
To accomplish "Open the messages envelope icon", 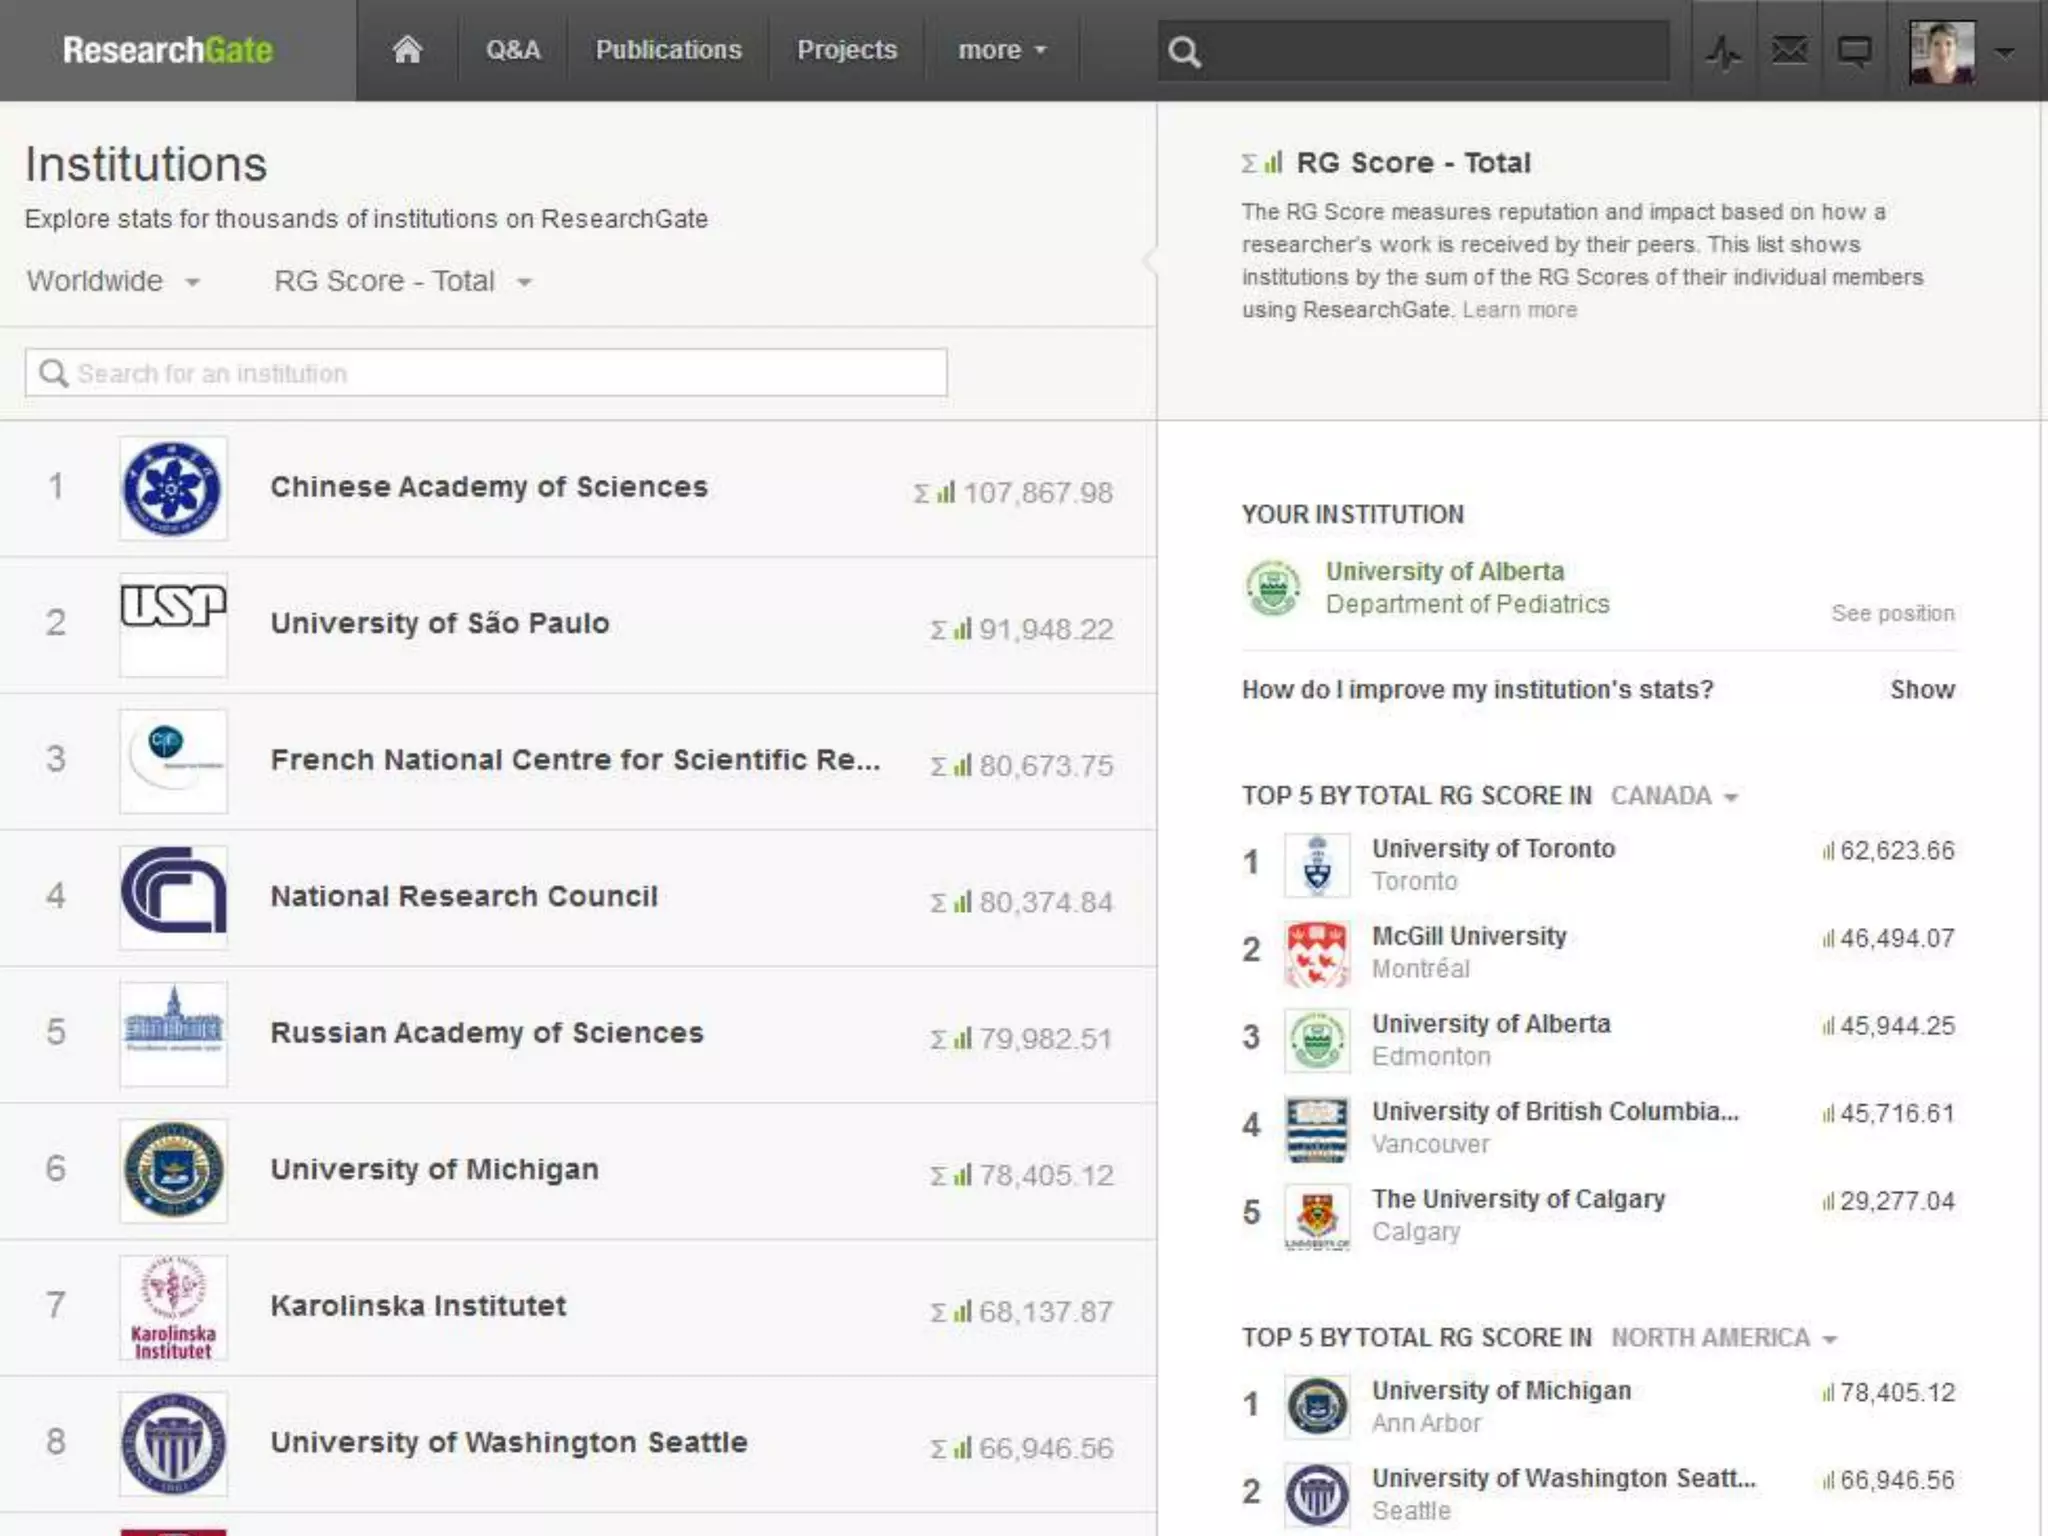I will coord(1789,50).
